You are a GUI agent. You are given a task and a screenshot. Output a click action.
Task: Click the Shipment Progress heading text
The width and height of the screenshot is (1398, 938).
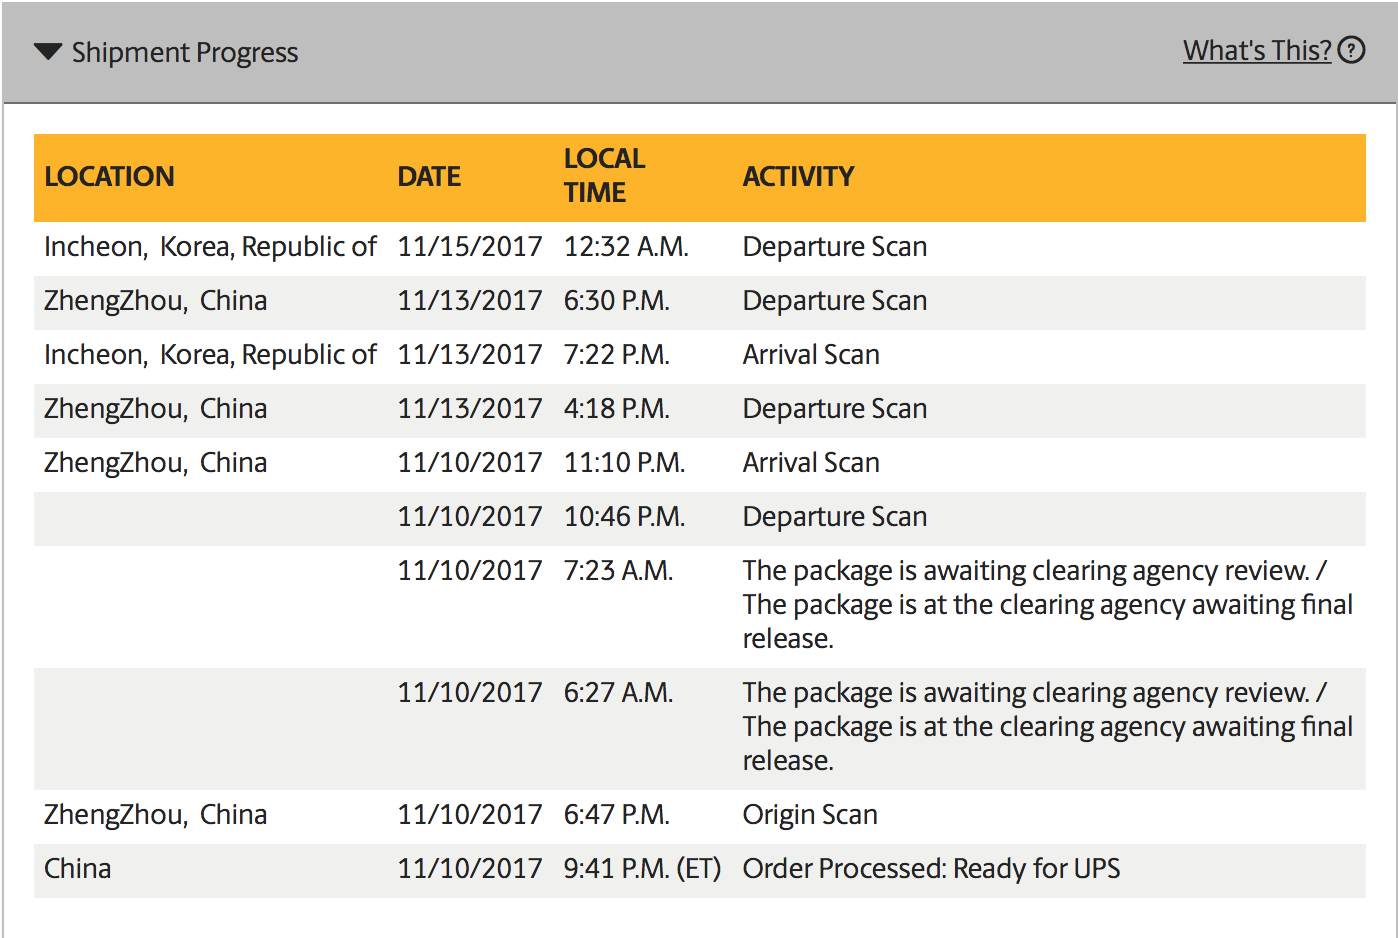point(185,52)
